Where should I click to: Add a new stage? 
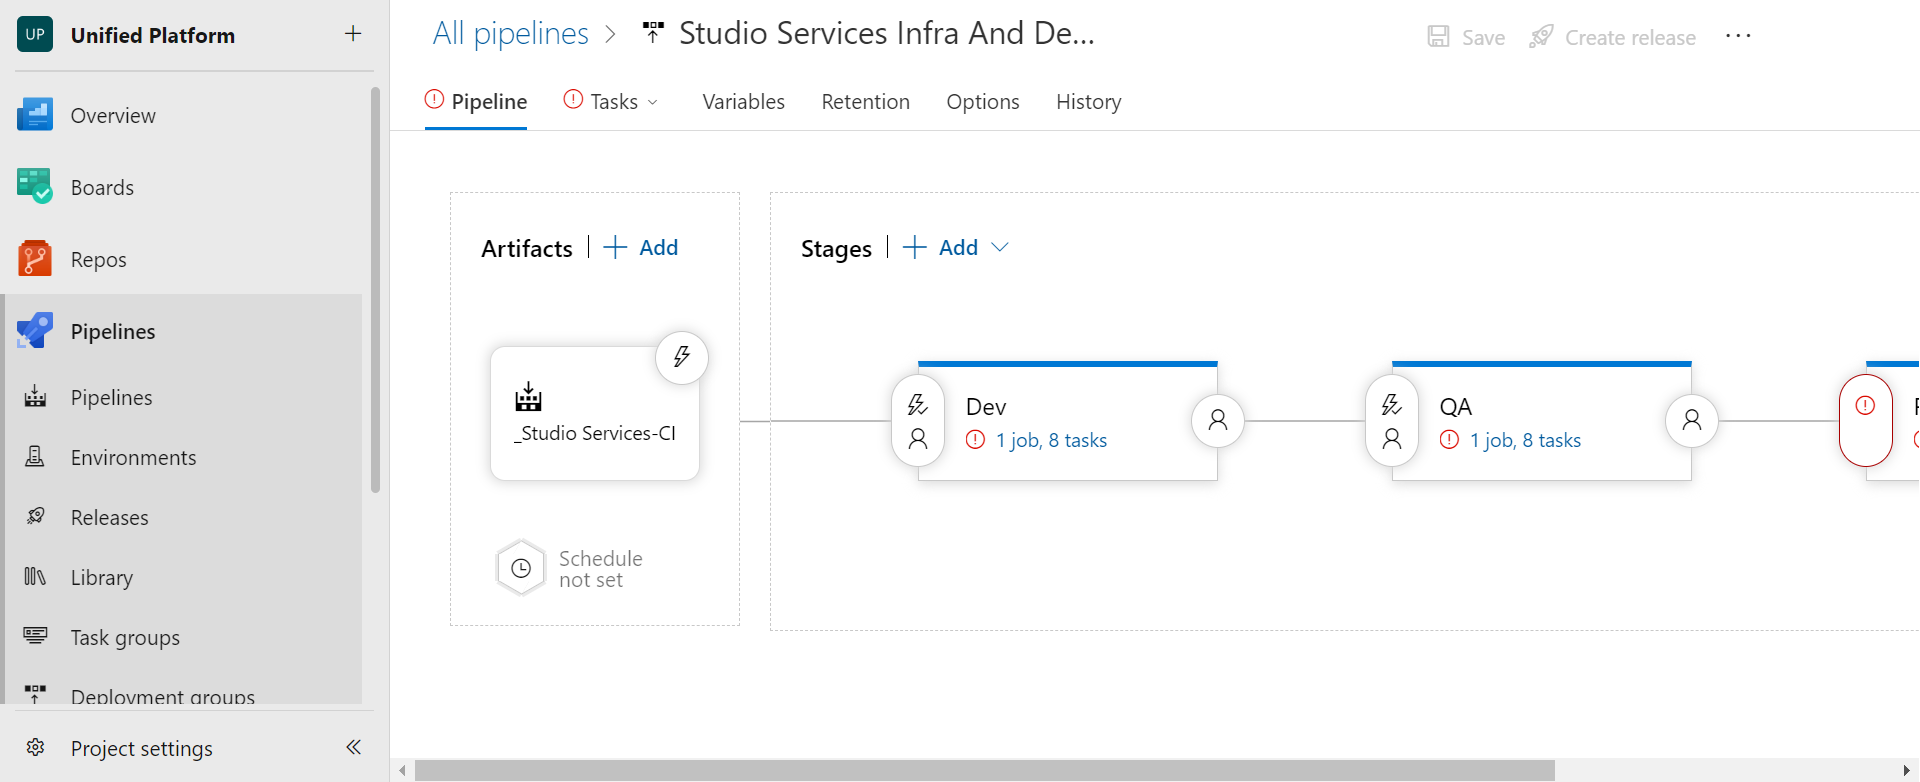click(941, 247)
